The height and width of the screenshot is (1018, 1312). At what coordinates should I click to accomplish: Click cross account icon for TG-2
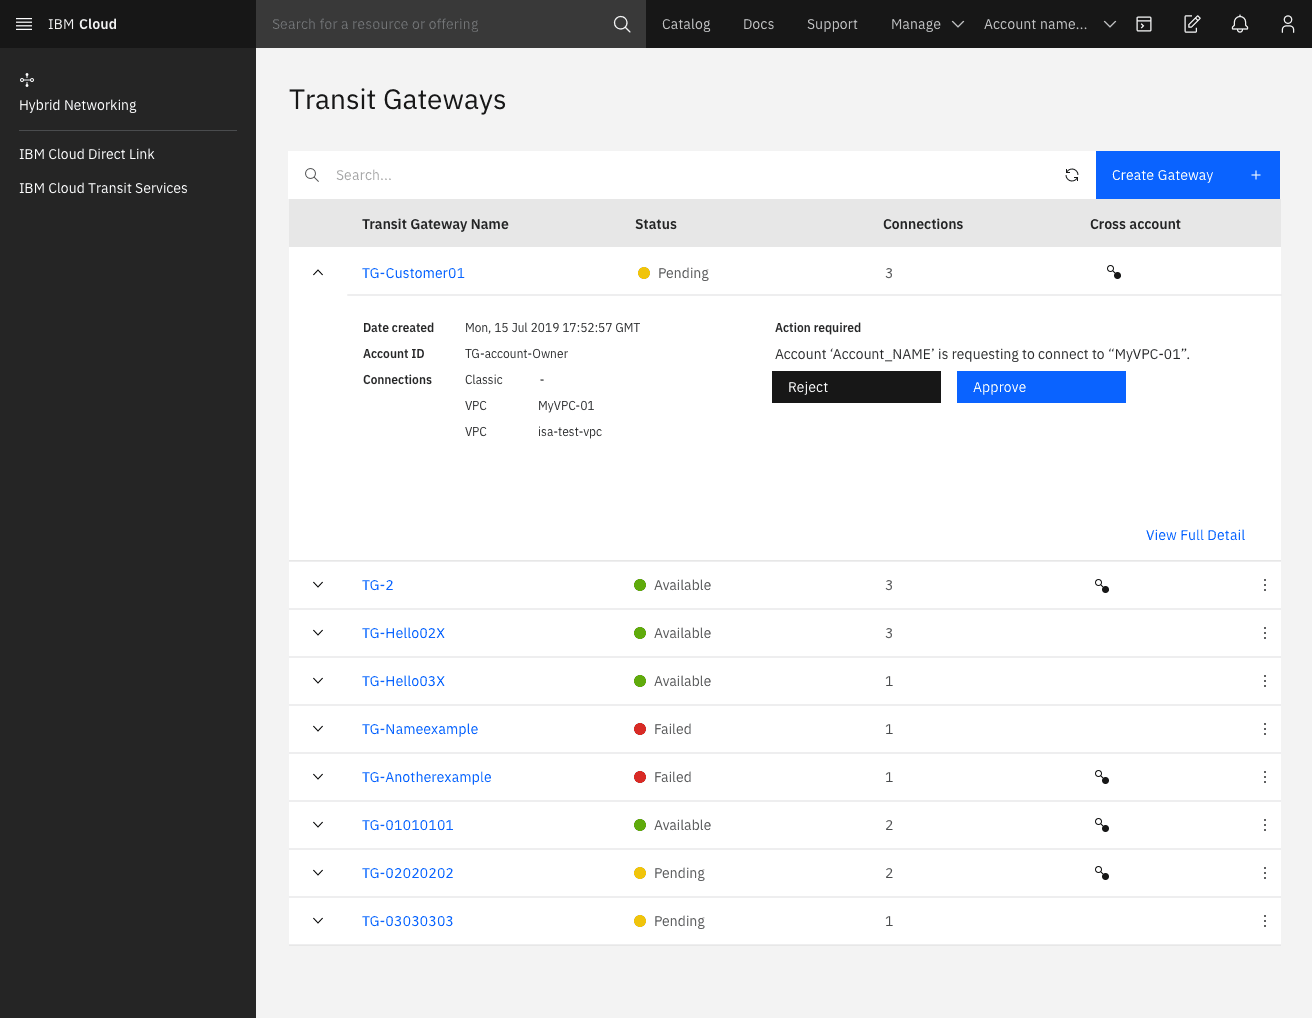[x=1102, y=586]
